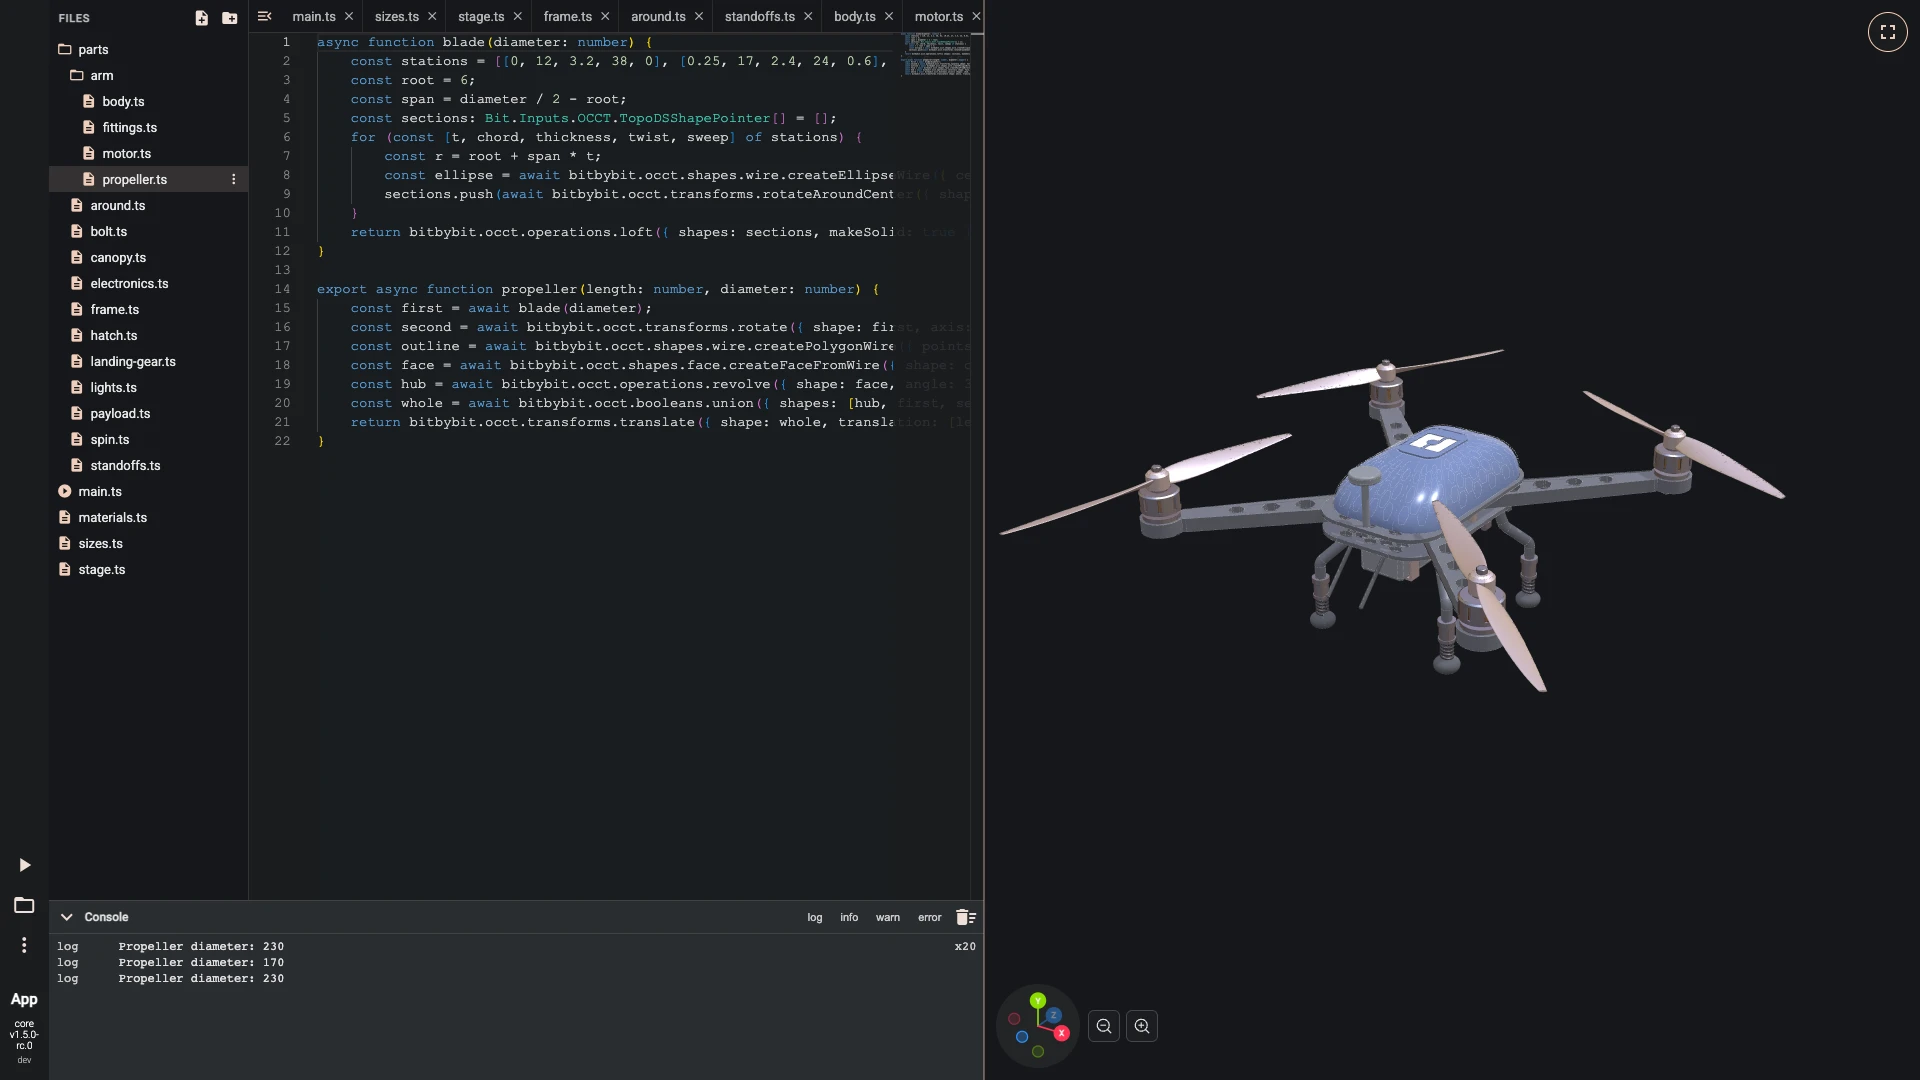The image size is (1920, 1080).
Task: Close the standoffs.ts tab
Action: click(x=808, y=16)
